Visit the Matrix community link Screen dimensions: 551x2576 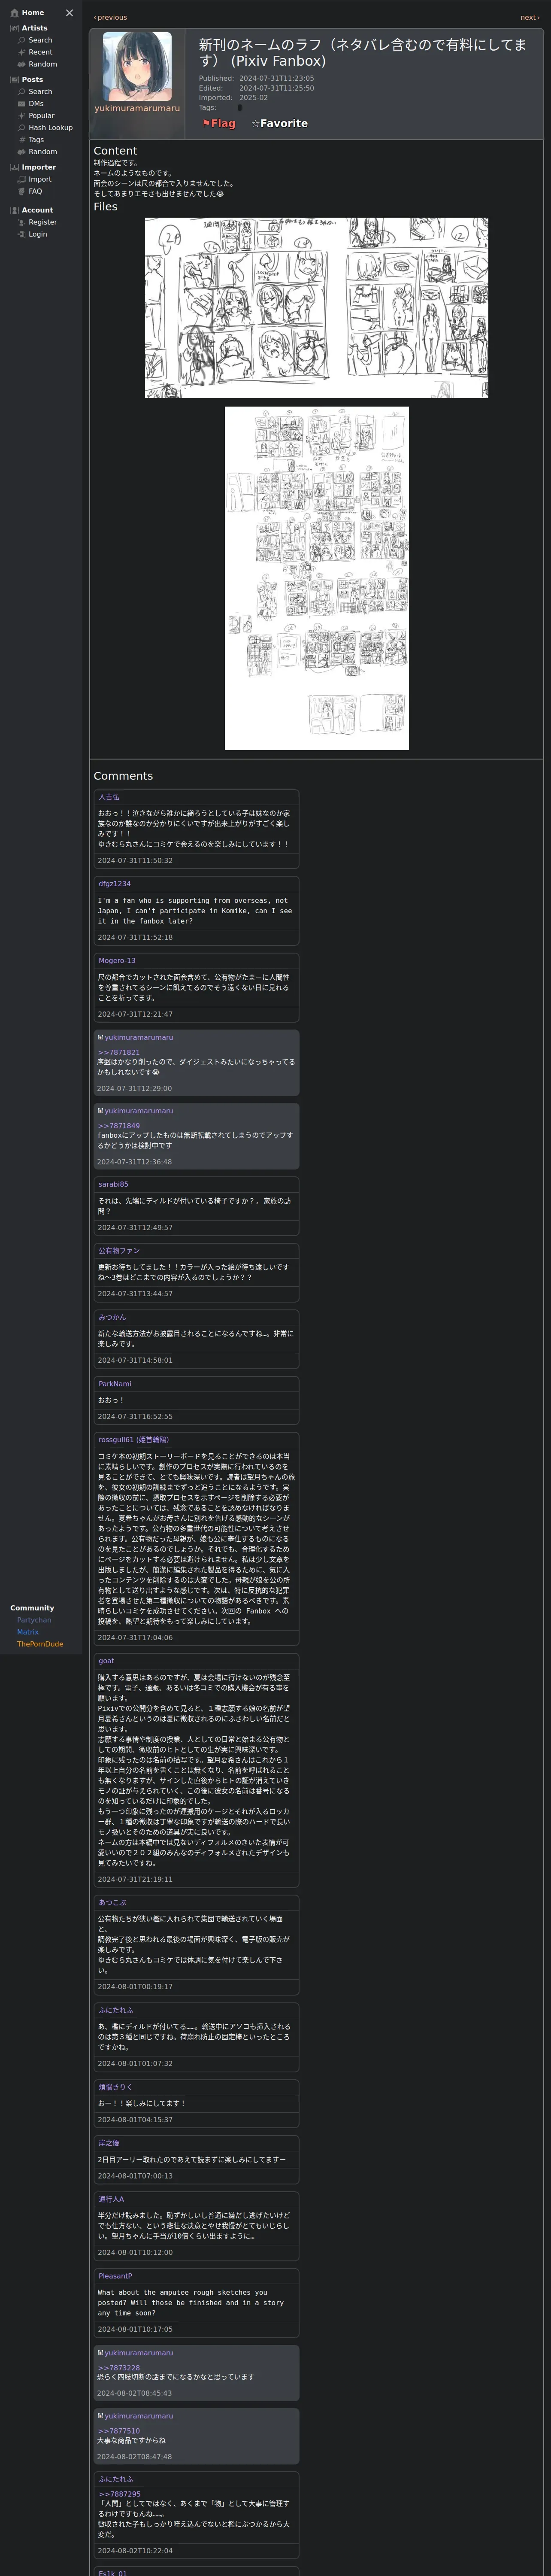click(28, 1632)
